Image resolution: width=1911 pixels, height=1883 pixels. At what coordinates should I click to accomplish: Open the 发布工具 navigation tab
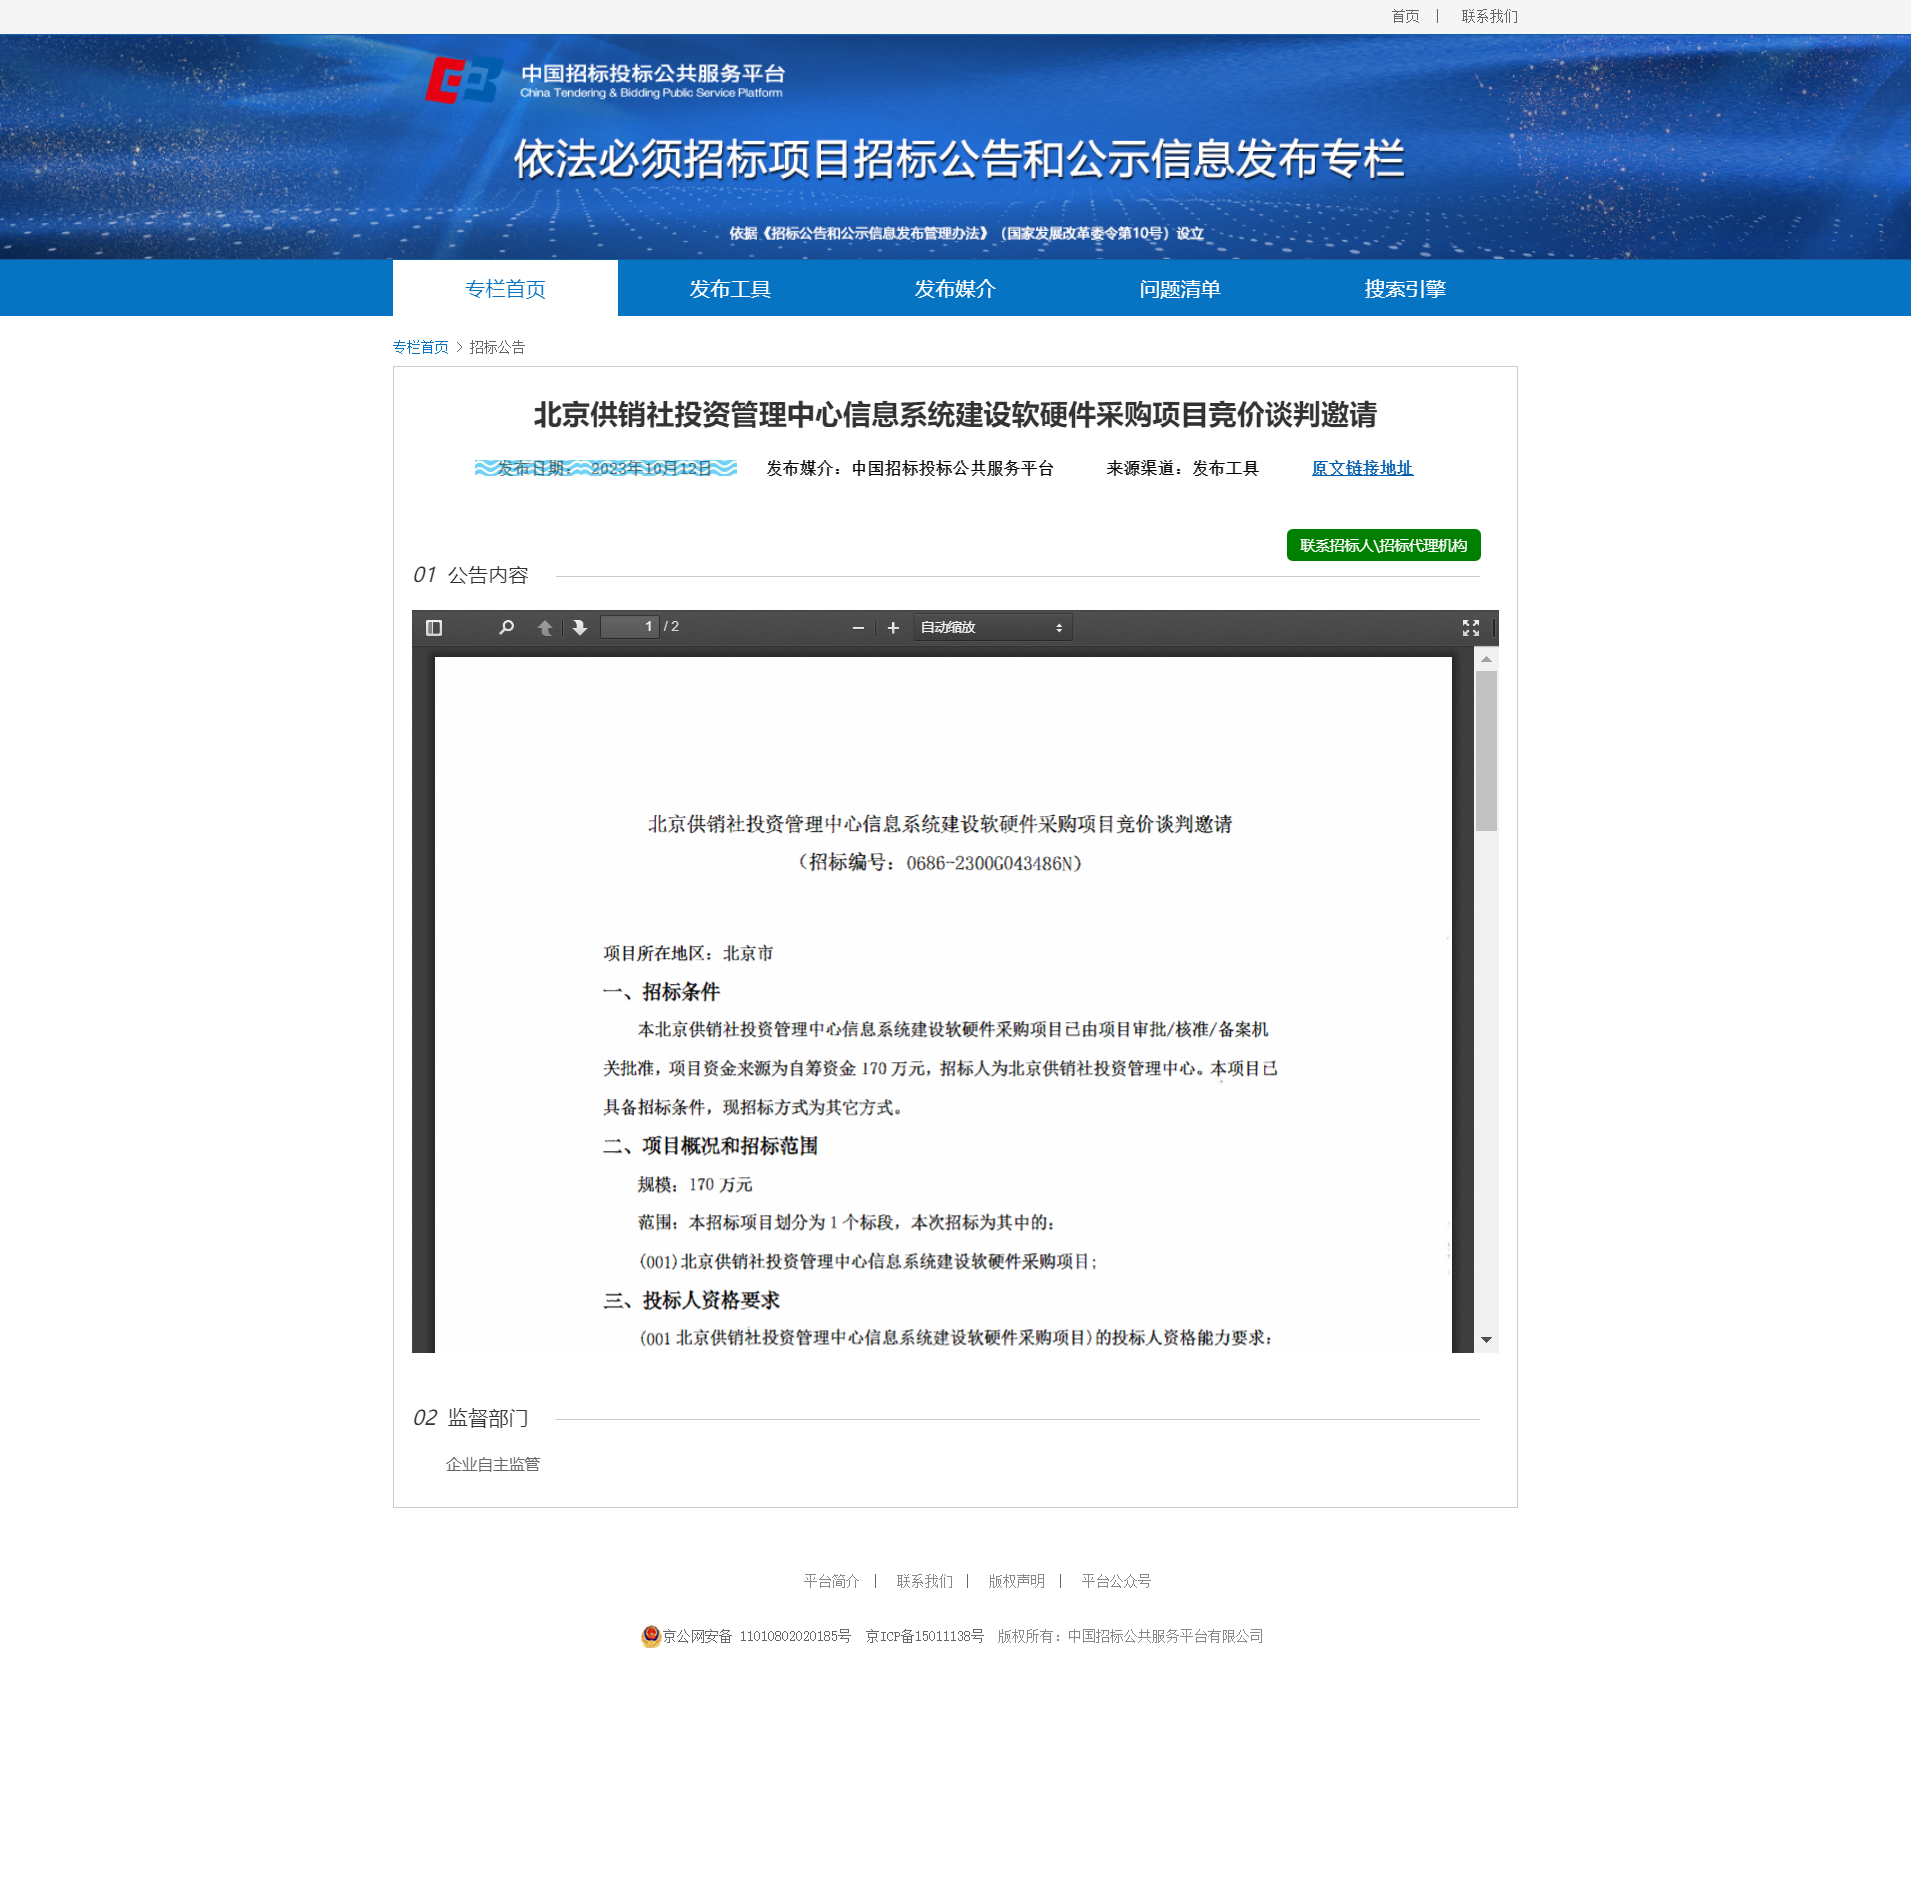pyautogui.click(x=730, y=289)
